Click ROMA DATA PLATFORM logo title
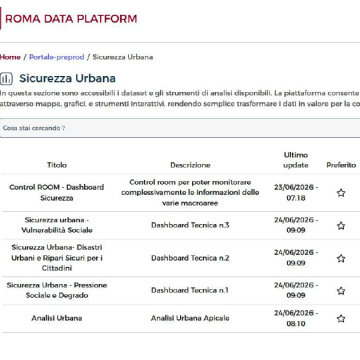The image size is (360, 360). point(71,19)
